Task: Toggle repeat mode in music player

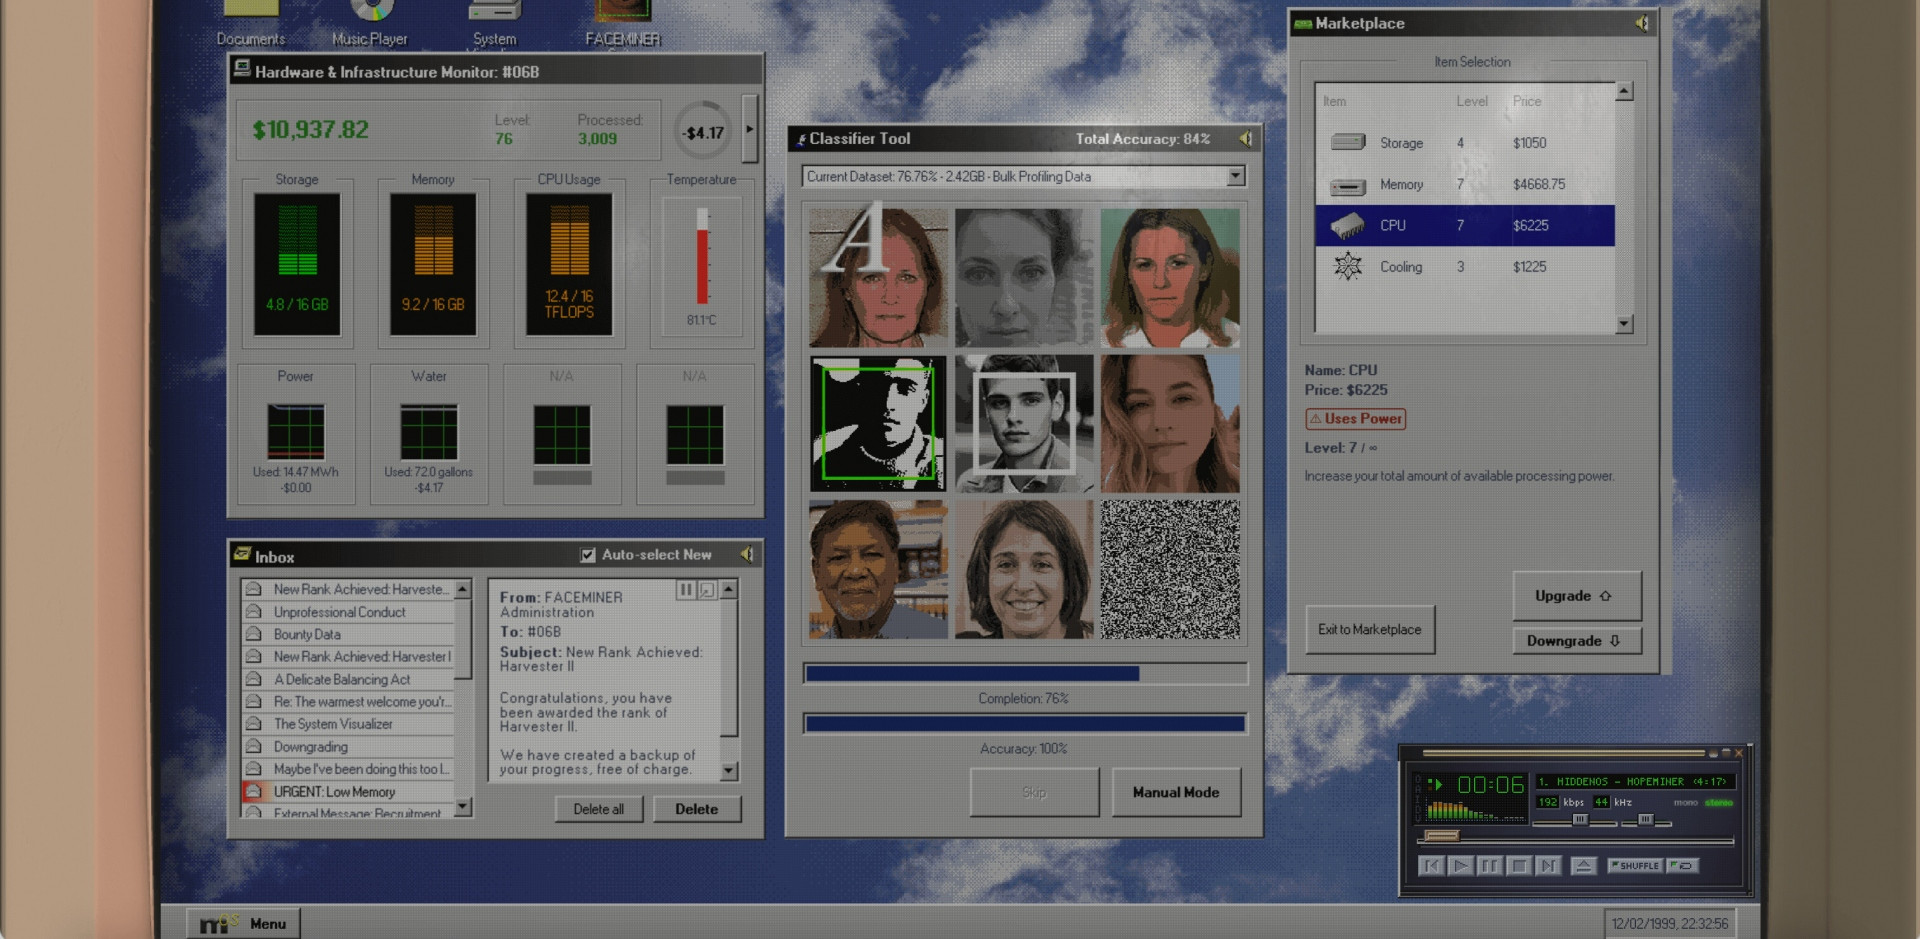Action: 1682,866
